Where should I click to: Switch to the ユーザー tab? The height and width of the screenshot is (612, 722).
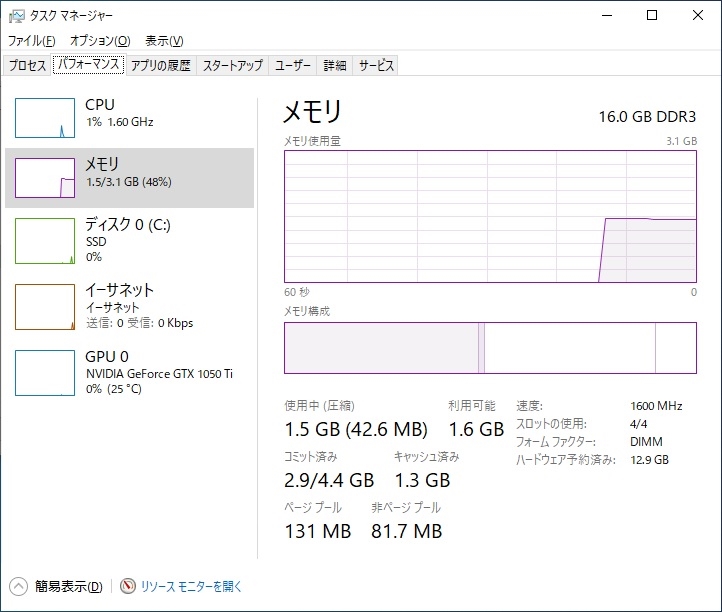click(293, 66)
